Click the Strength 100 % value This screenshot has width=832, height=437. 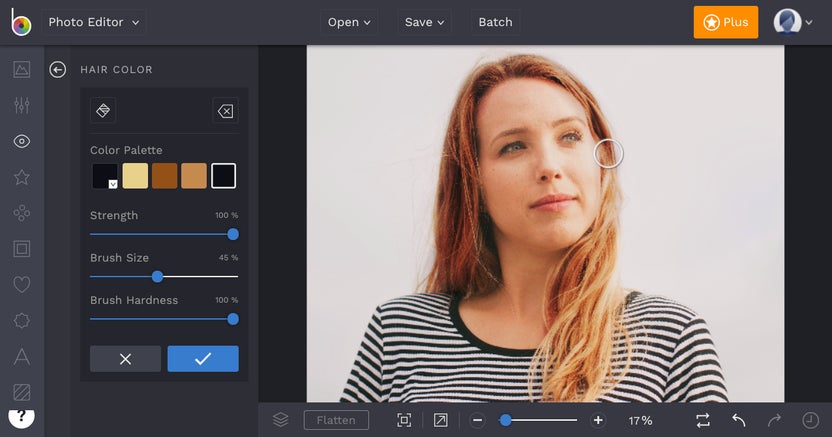coord(227,215)
